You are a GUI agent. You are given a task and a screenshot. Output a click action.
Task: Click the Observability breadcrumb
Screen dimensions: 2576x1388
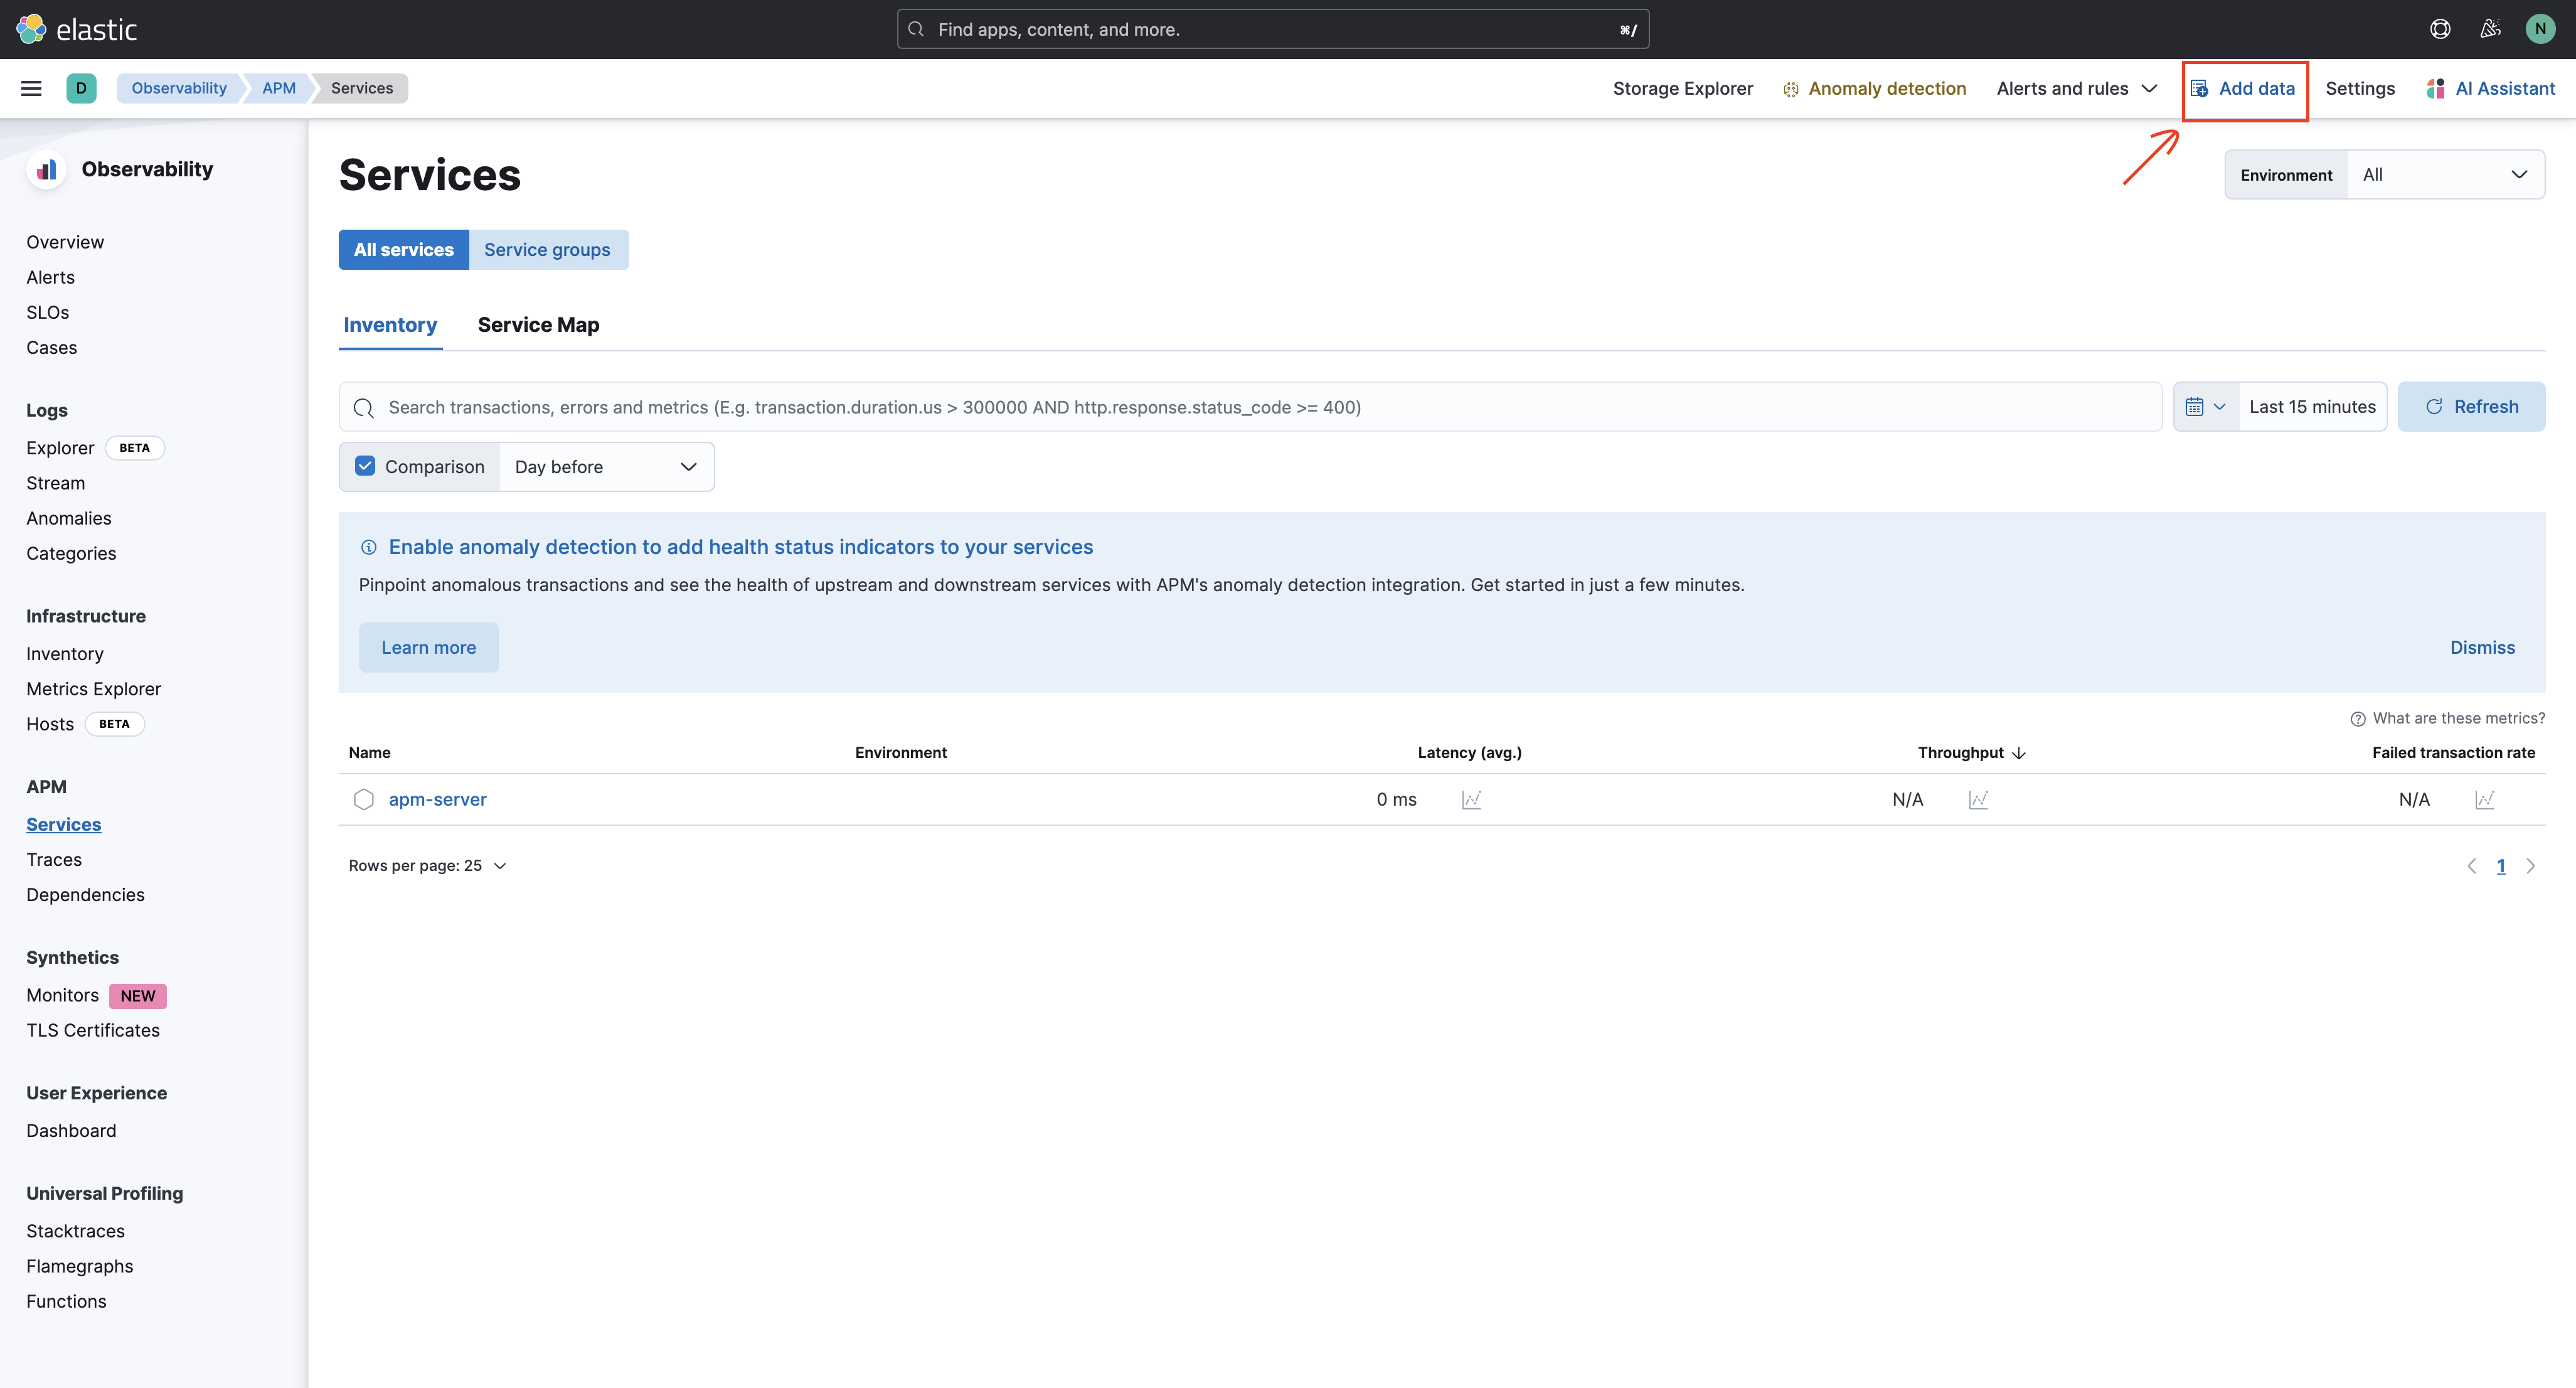pyautogui.click(x=179, y=88)
